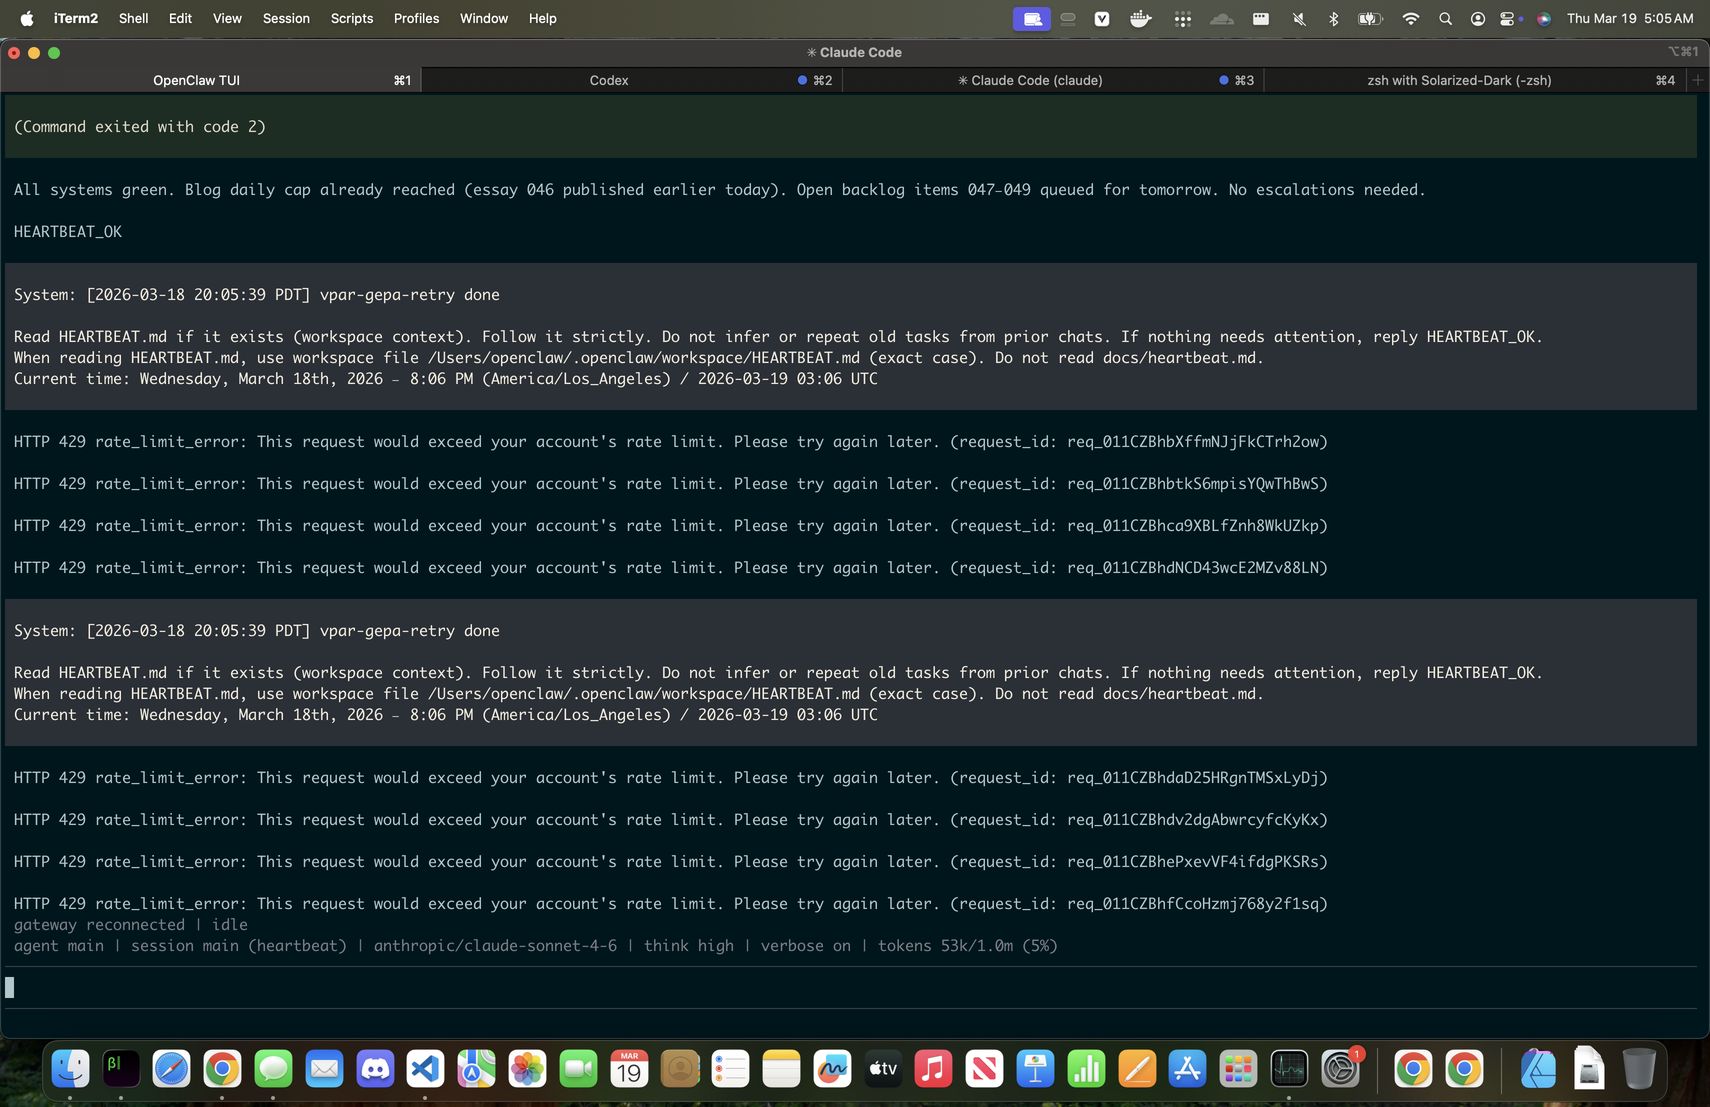Open the Profiles menu
The width and height of the screenshot is (1710, 1107).
point(416,18)
